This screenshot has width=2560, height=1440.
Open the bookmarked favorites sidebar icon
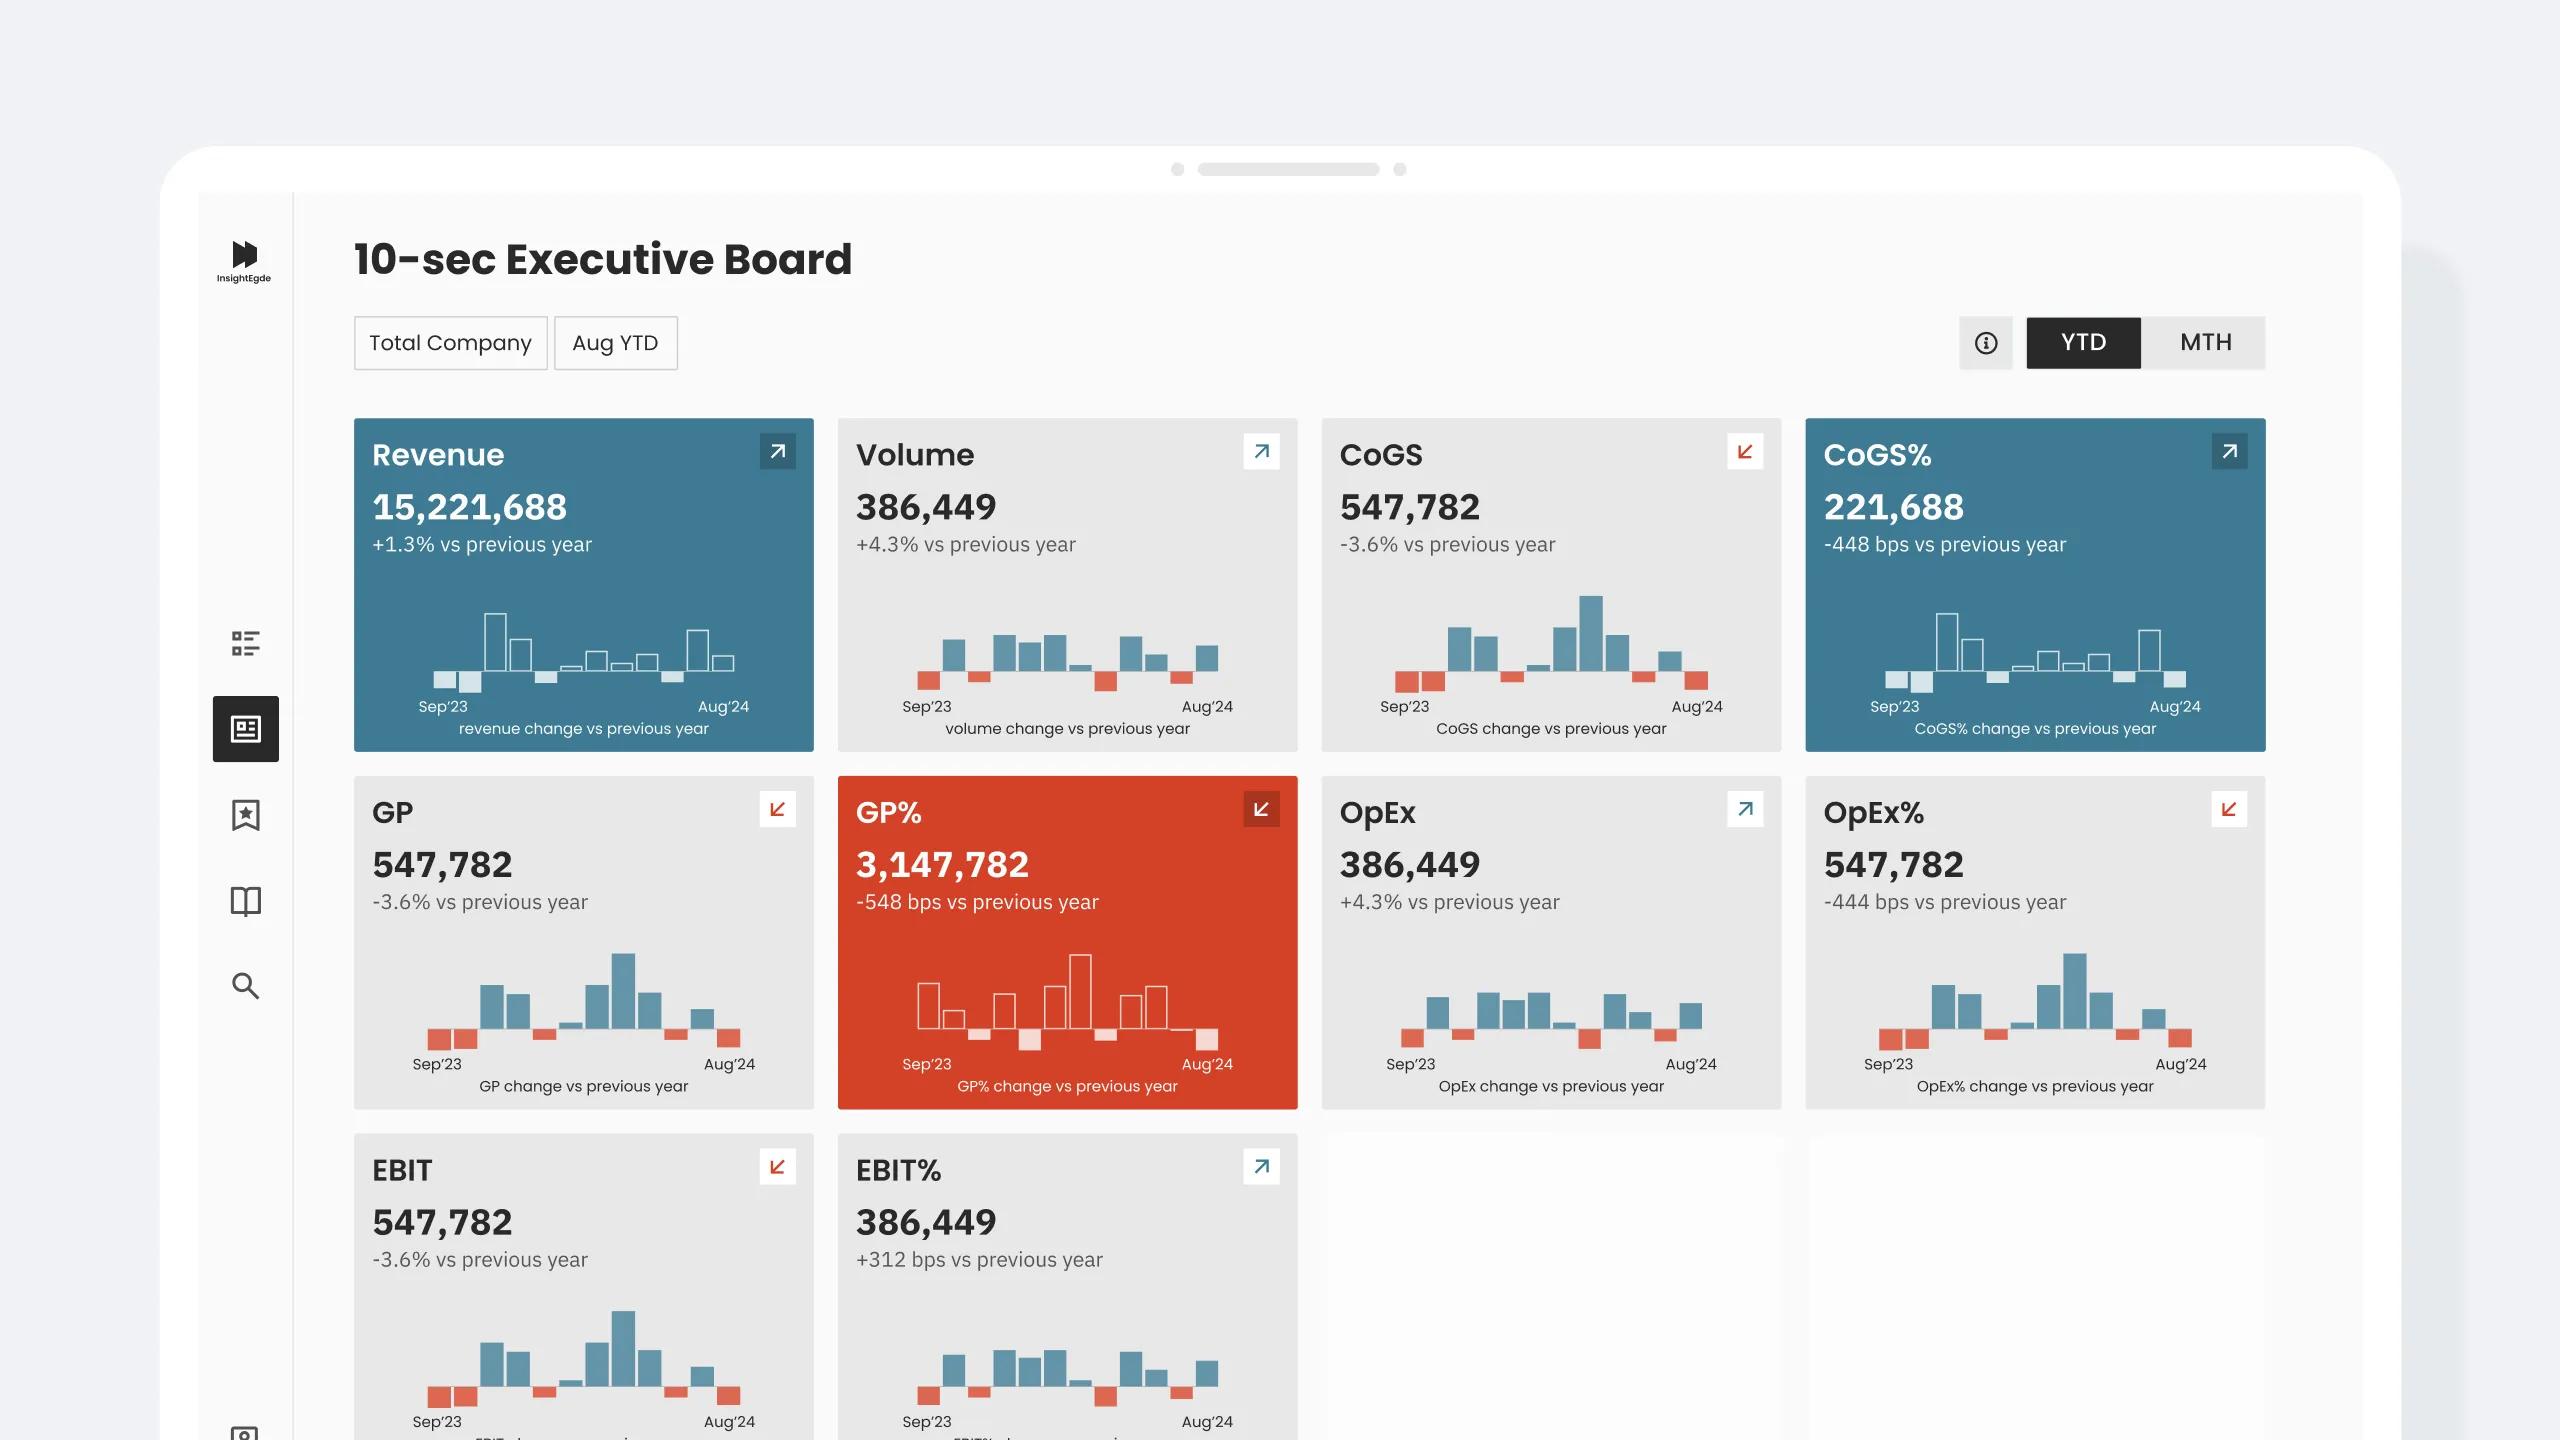245,815
